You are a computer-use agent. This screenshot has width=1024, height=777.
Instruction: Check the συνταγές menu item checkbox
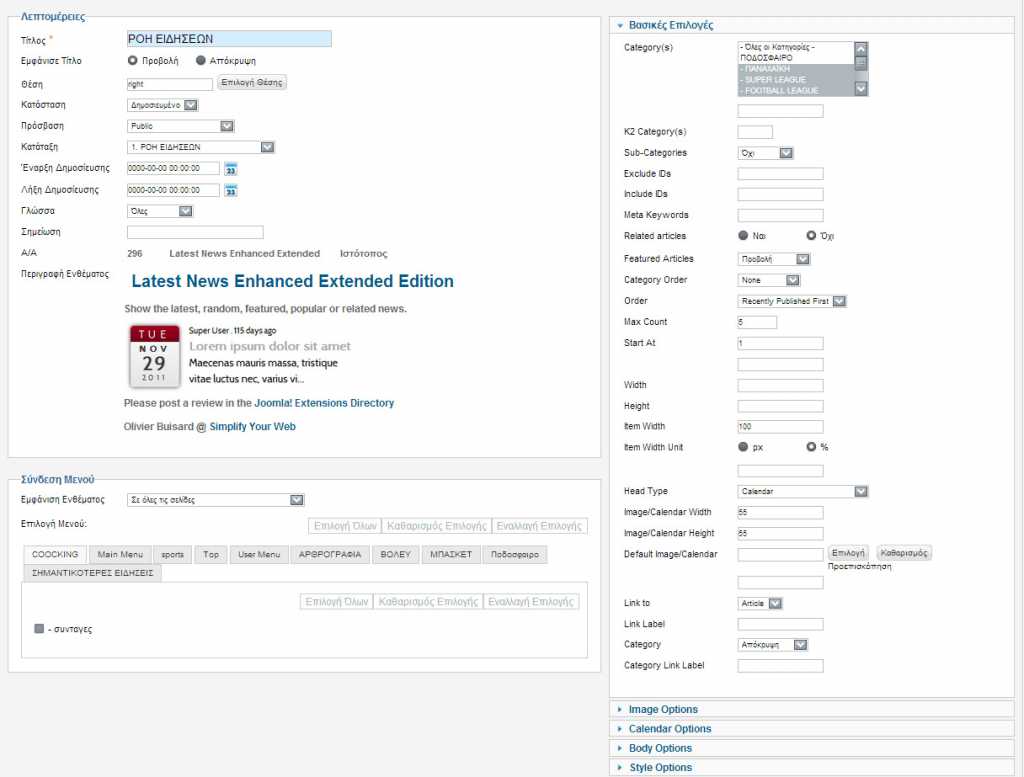pos(39,629)
